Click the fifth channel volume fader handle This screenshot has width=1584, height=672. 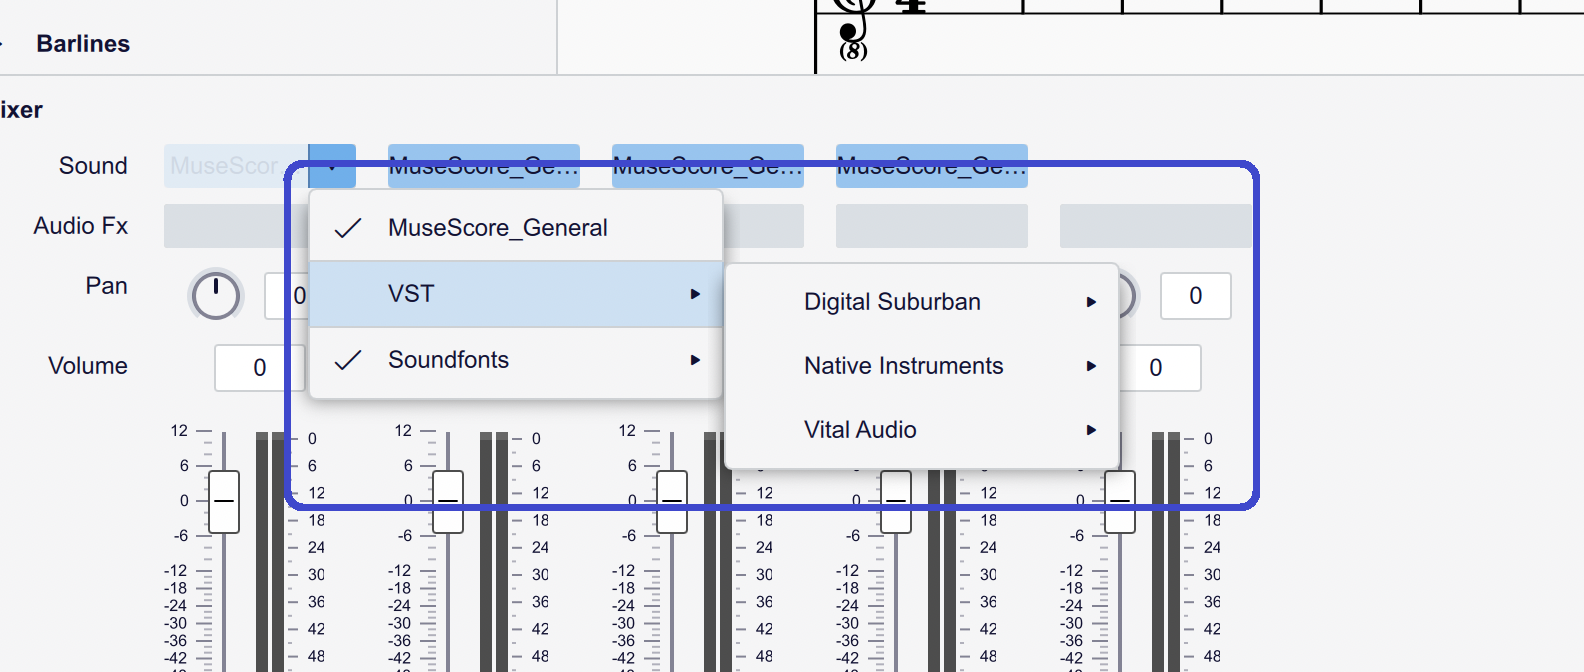tap(1120, 501)
